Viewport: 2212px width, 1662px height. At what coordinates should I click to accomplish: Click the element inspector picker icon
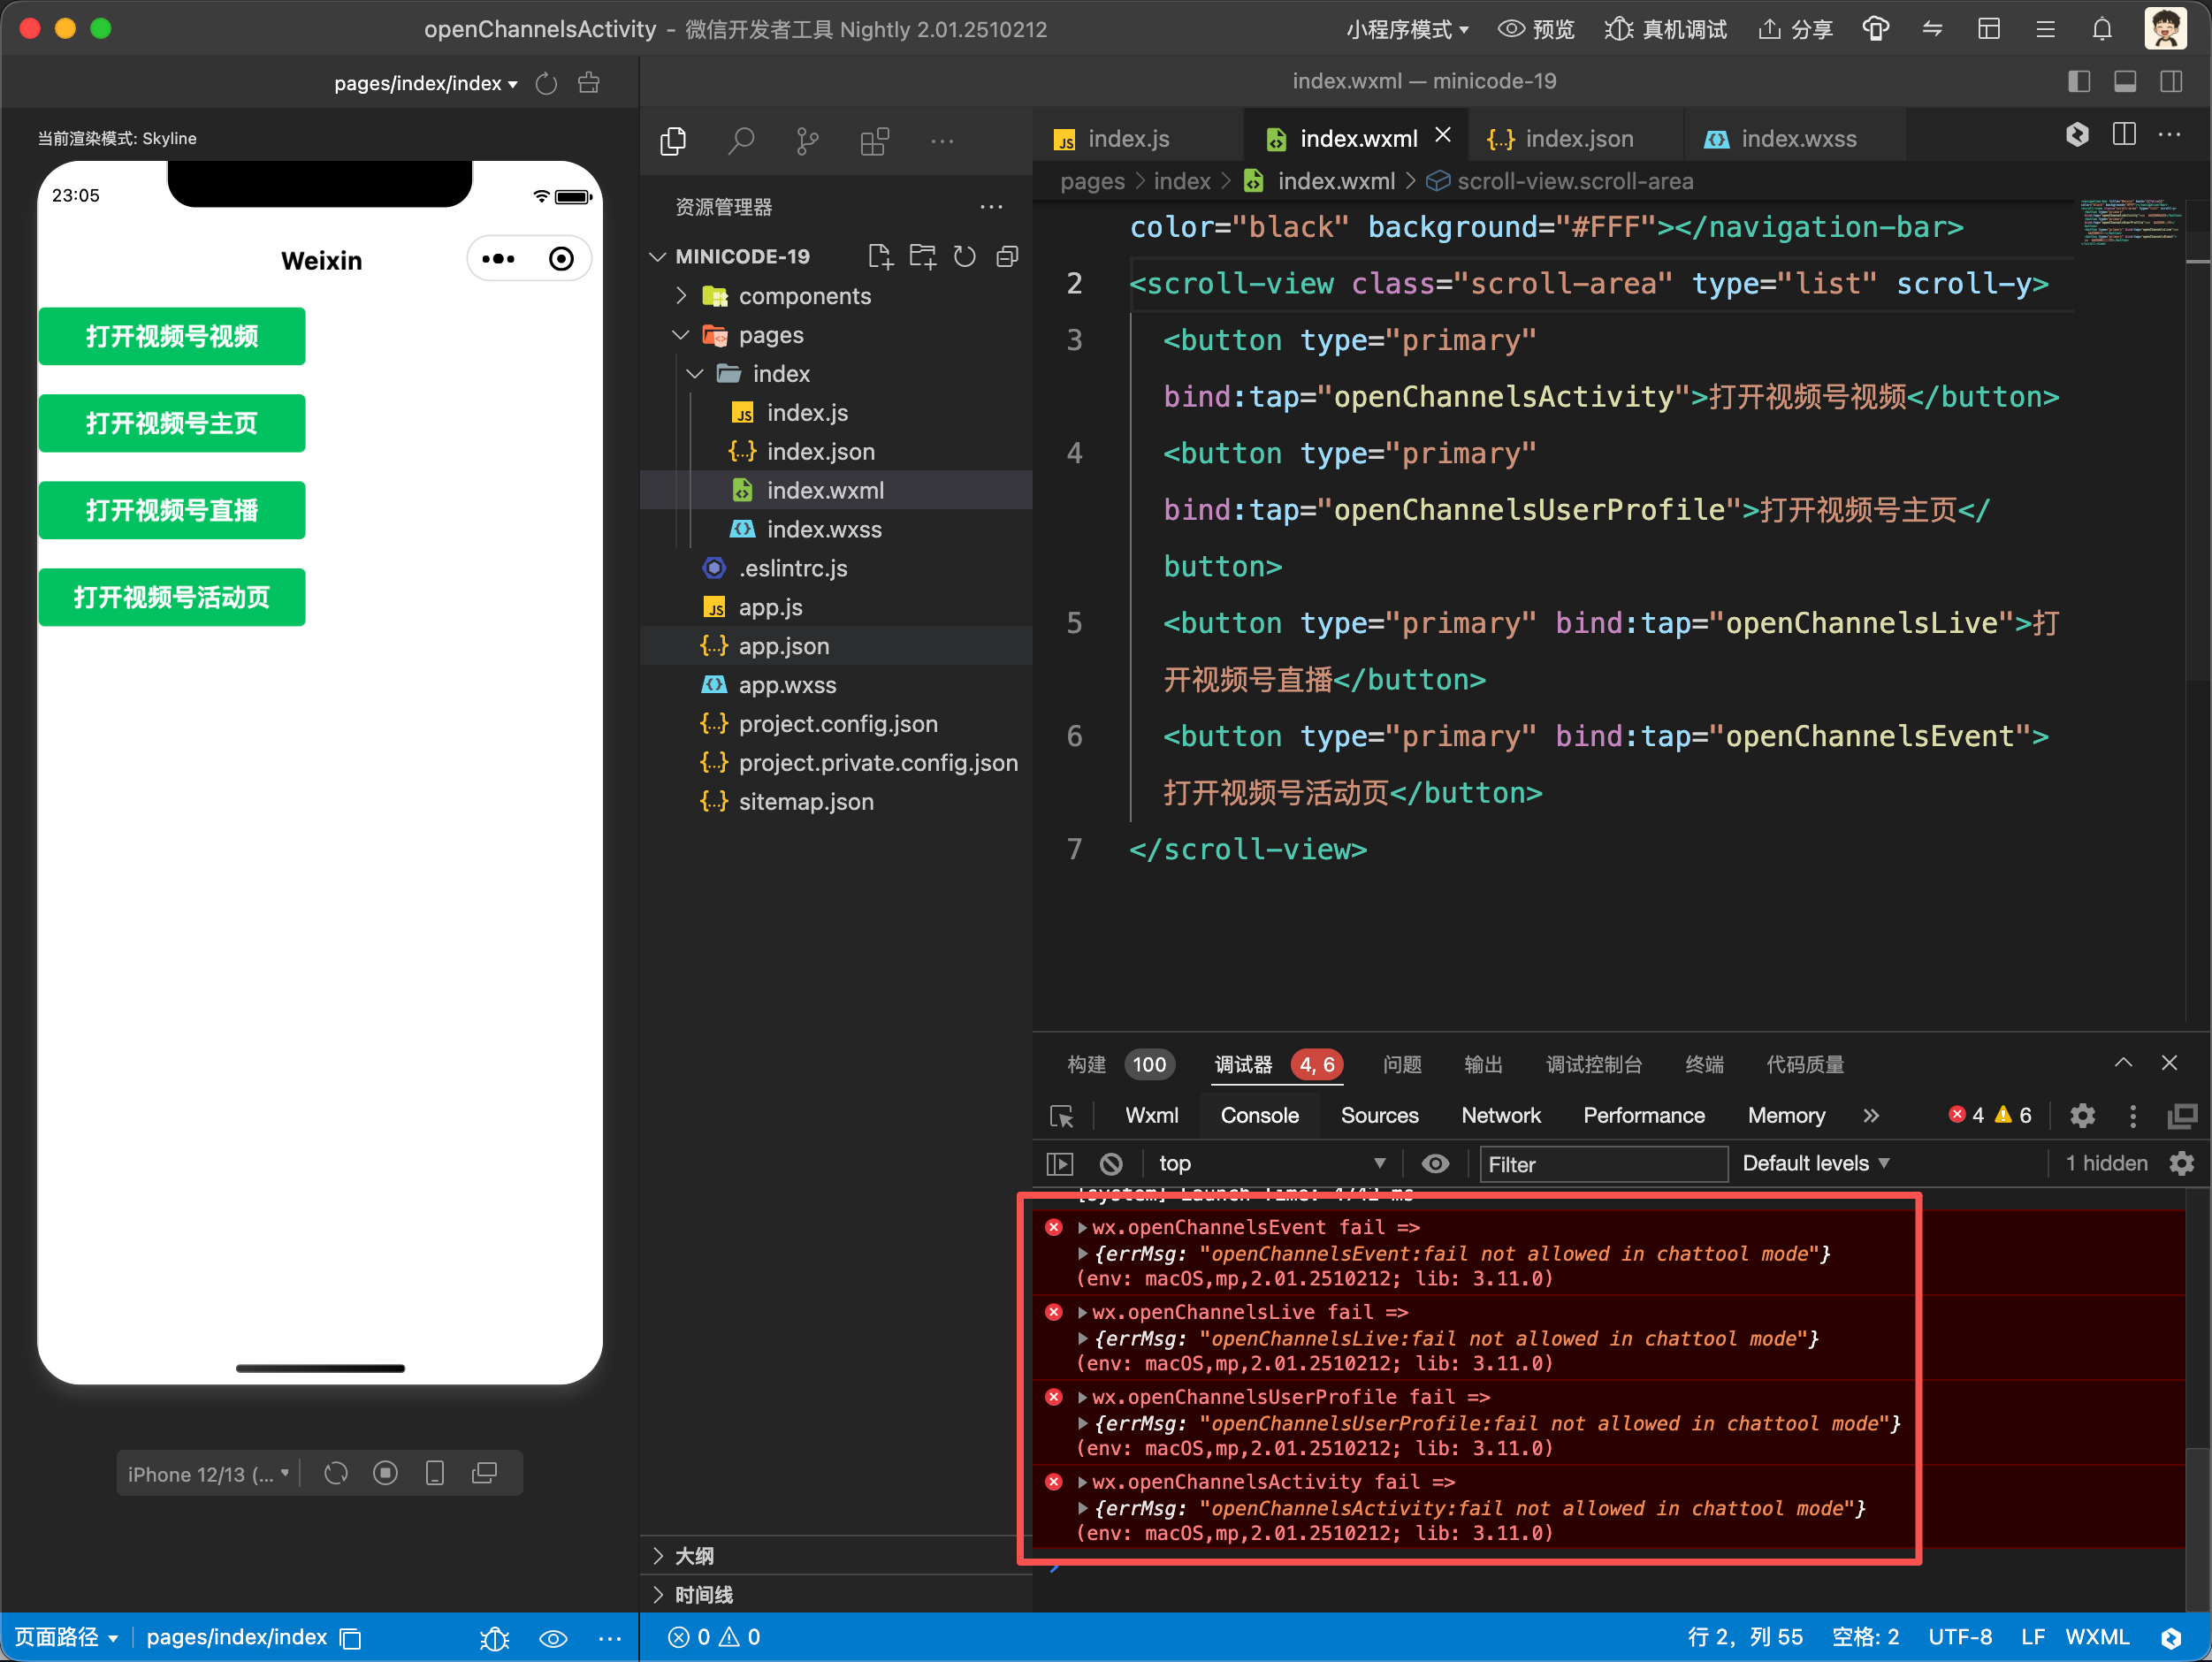tap(1061, 1116)
